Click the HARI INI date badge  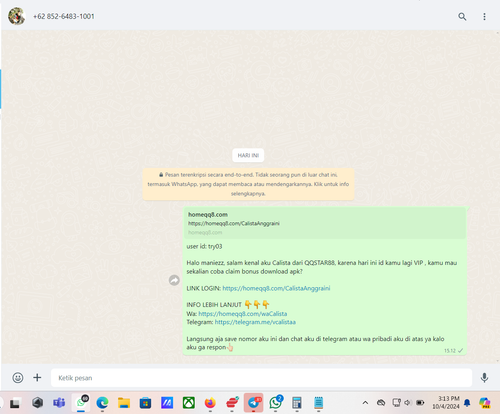coord(248,155)
